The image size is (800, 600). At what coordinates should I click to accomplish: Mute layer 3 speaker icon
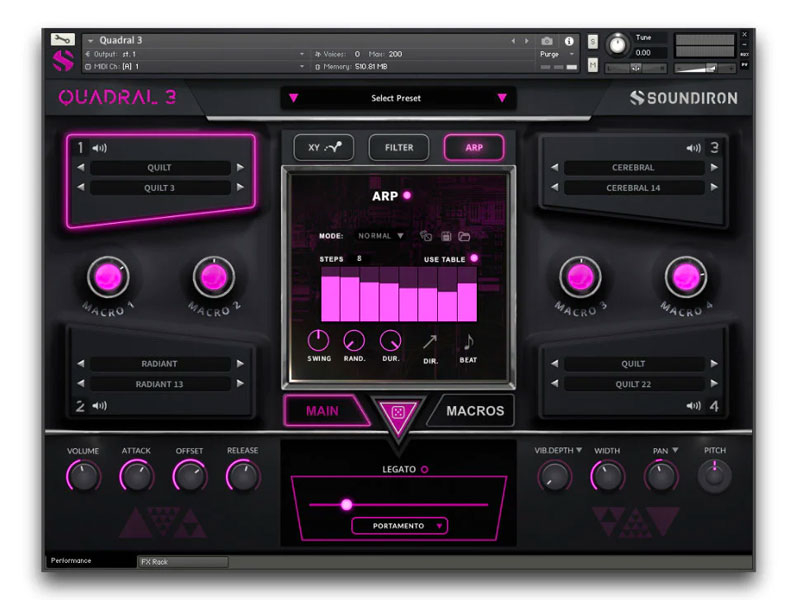693,148
